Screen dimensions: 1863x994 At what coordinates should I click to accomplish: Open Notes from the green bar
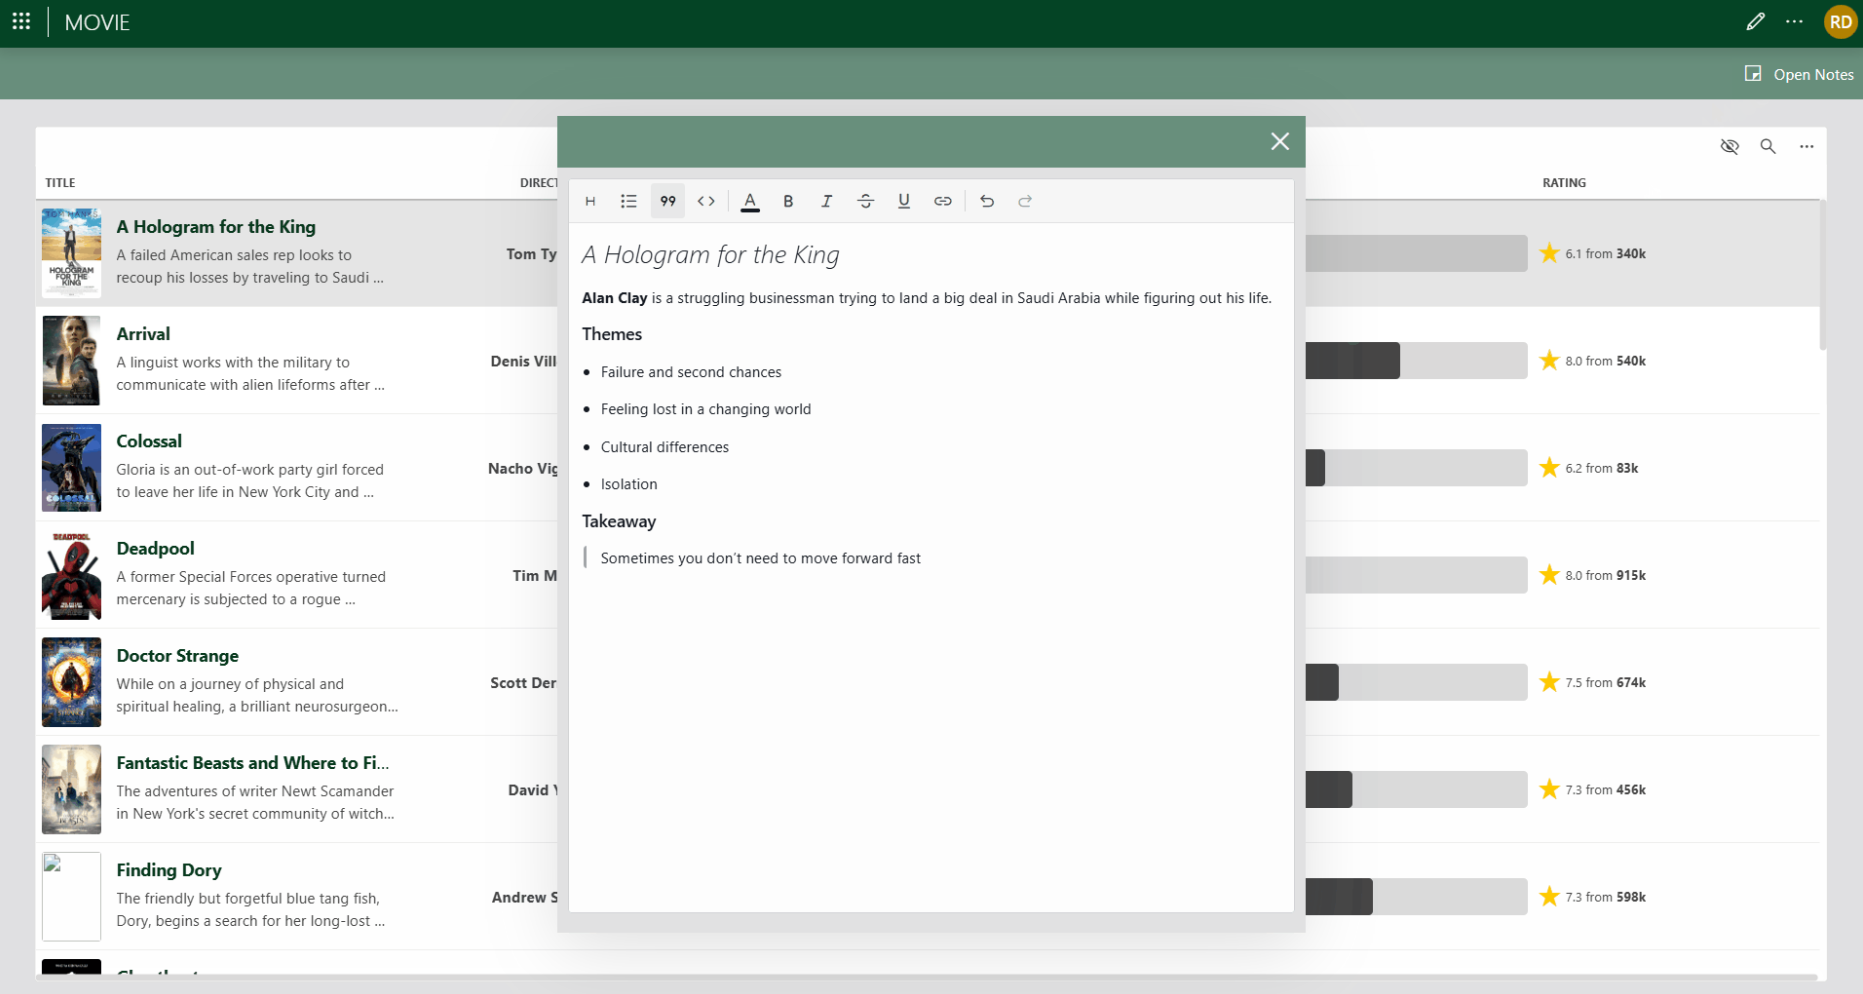point(1798,73)
